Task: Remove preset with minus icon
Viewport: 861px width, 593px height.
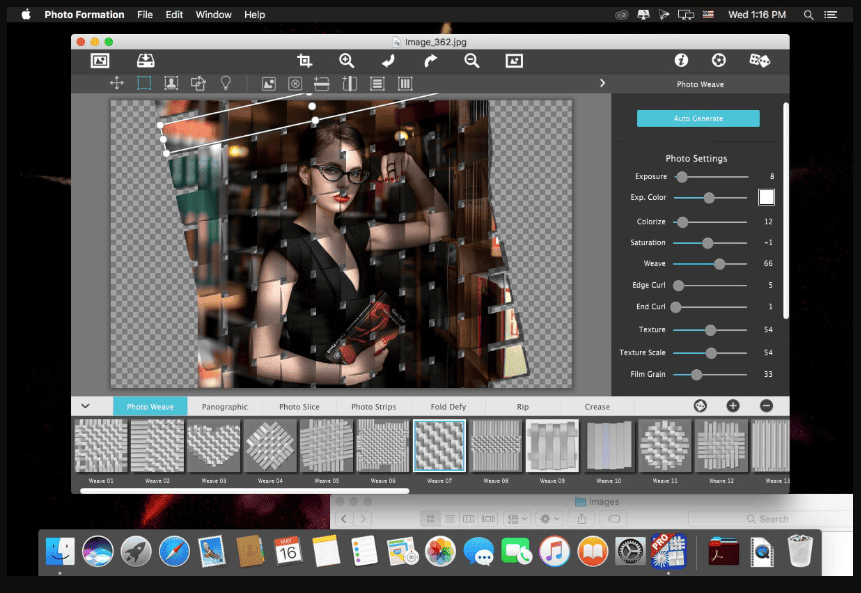Action: [767, 406]
